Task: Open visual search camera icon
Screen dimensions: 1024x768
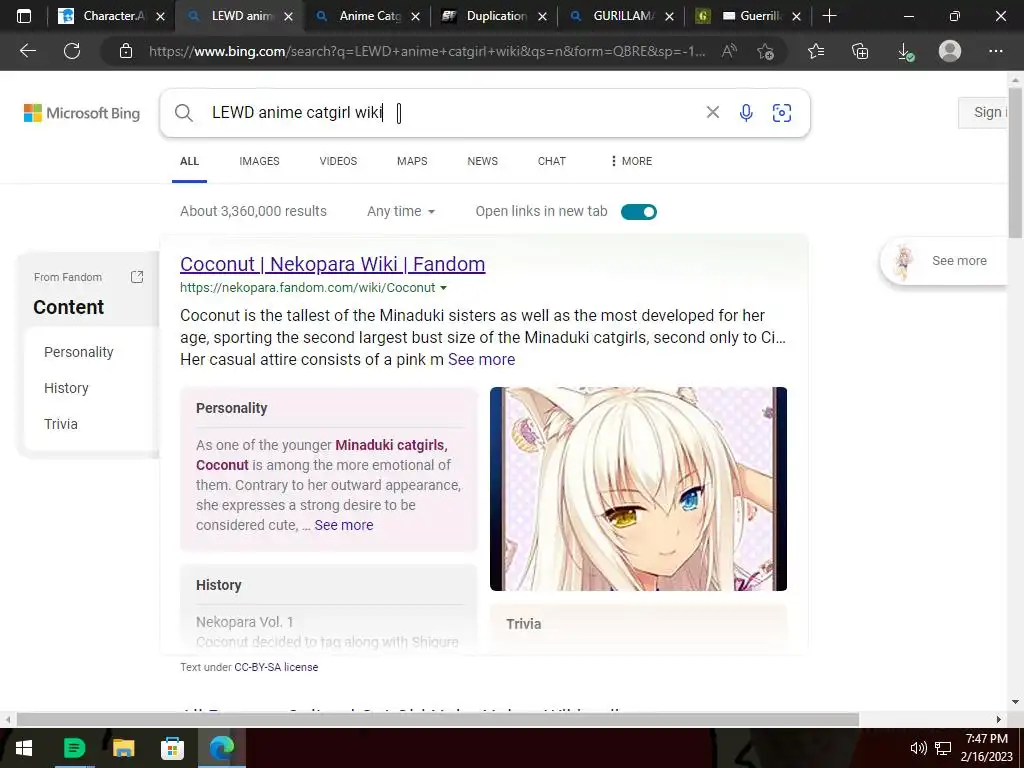Action: [782, 113]
